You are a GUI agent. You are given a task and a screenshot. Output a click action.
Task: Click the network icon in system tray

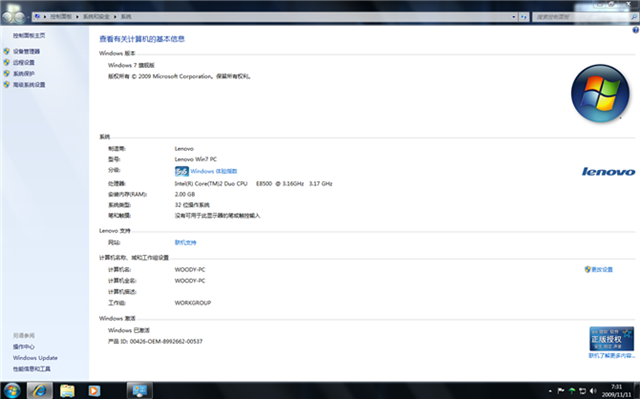(582, 391)
